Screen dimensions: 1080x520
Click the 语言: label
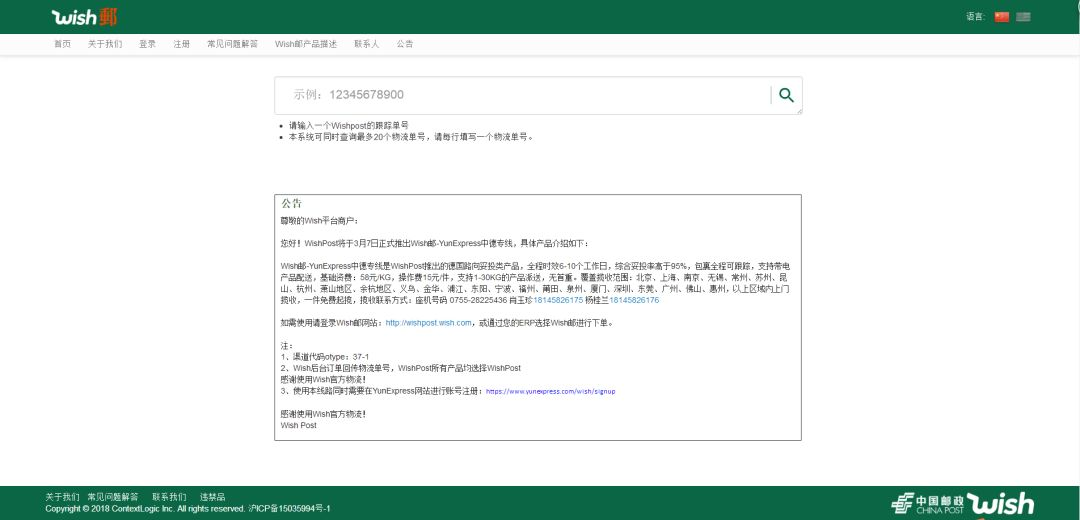tap(975, 17)
